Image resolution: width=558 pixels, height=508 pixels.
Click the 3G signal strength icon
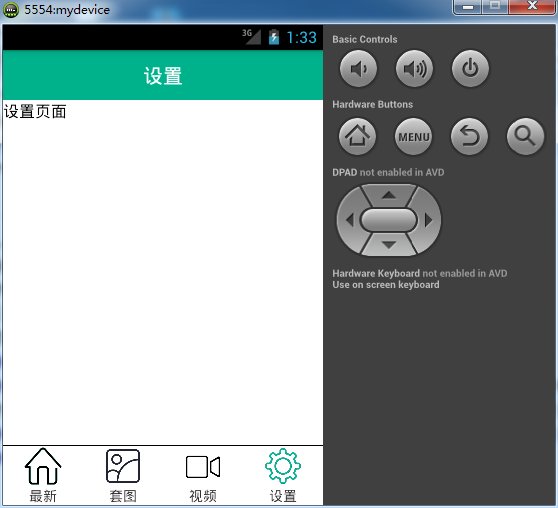pos(252,37)
